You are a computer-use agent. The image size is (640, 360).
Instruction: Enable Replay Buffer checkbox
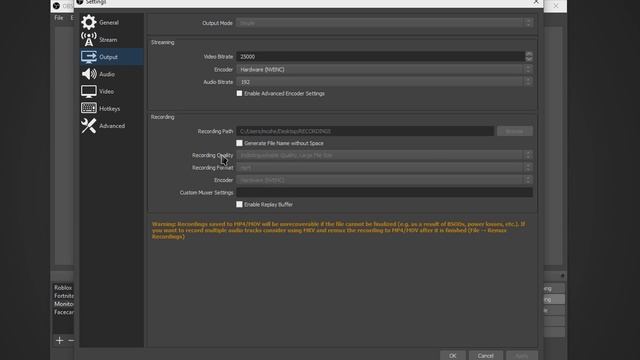pyautogui.click(x=239, y=204)
